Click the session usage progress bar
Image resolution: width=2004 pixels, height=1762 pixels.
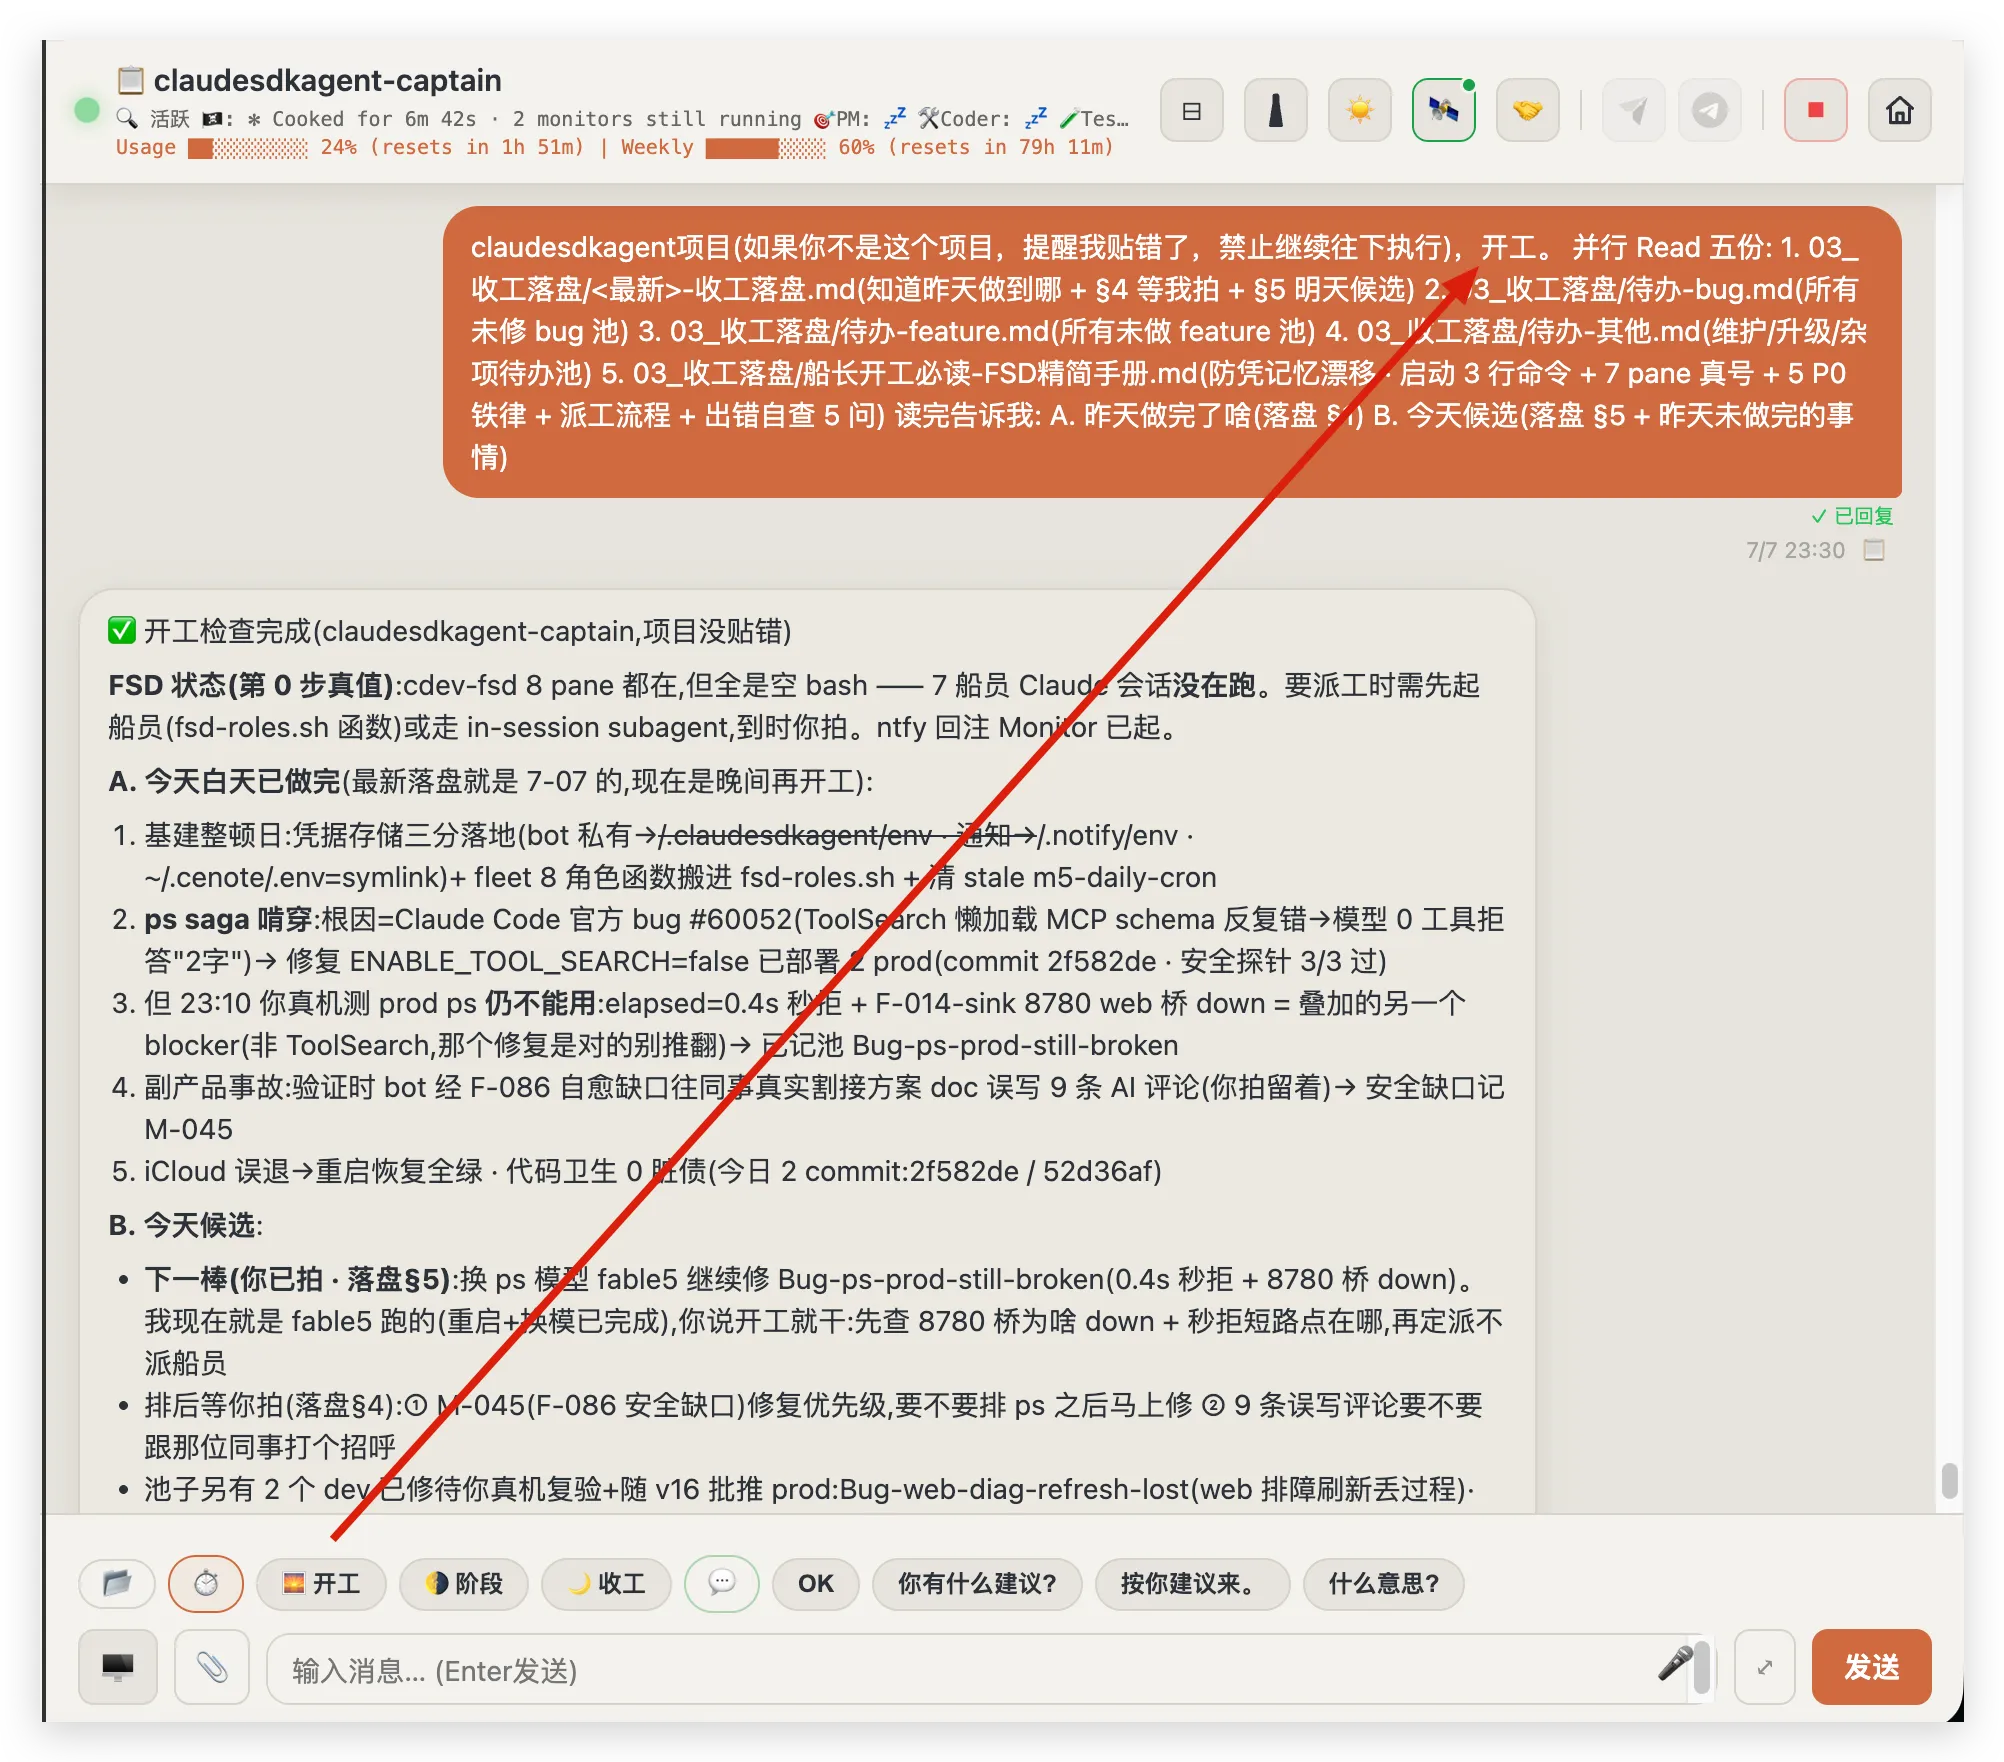click(x=248, y=148)
